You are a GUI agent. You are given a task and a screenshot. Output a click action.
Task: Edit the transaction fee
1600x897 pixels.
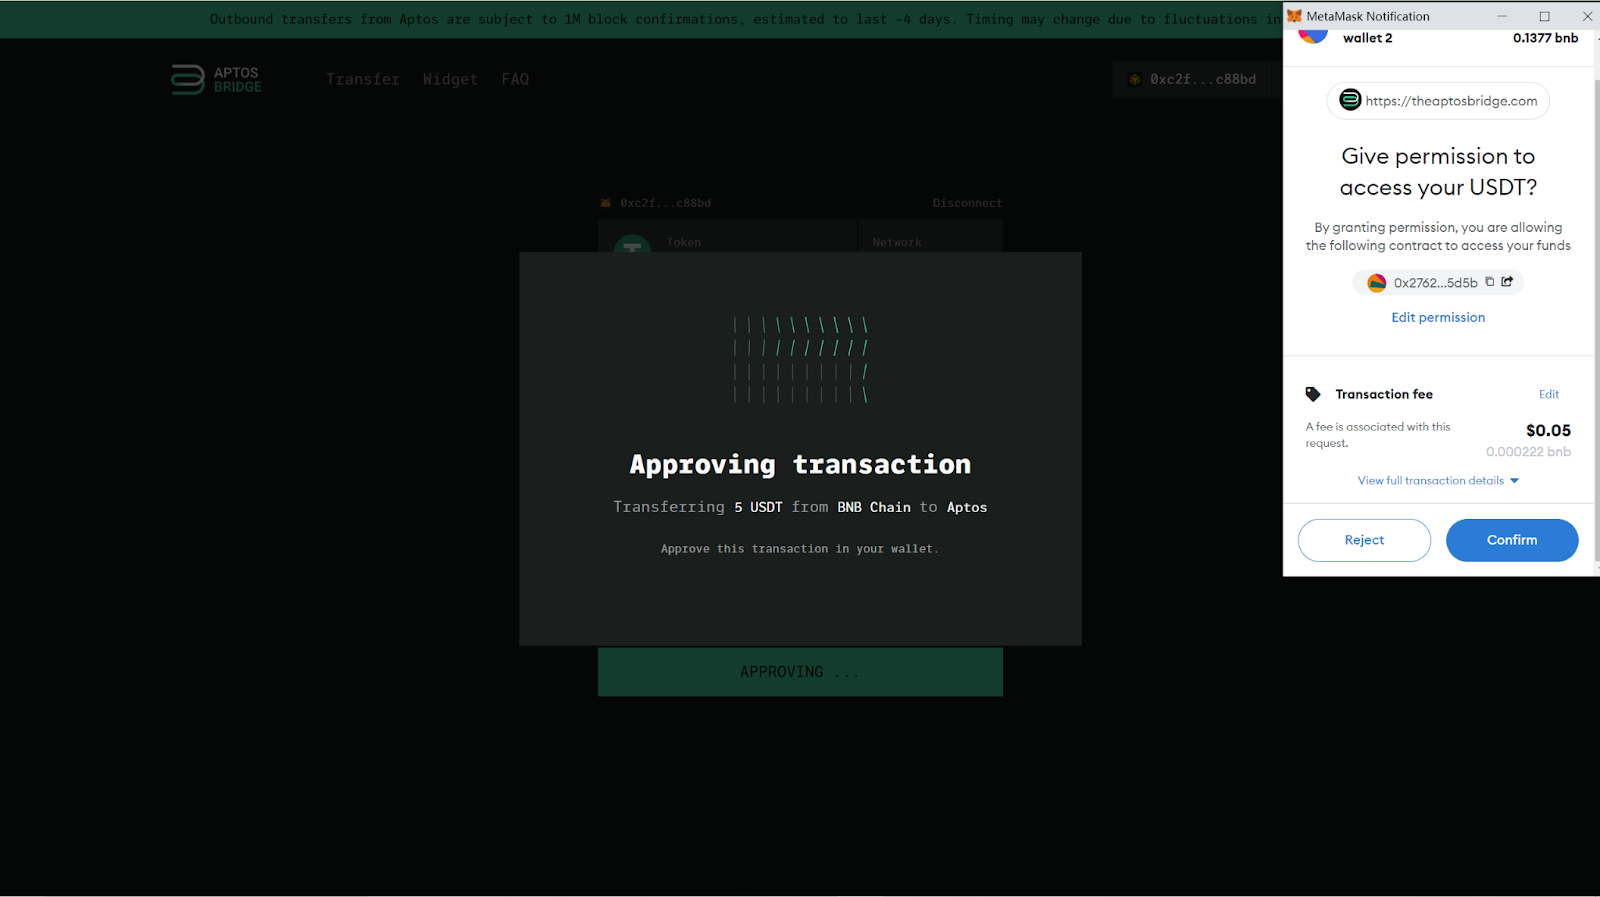pyautogui.click(x=1549, y=394)
